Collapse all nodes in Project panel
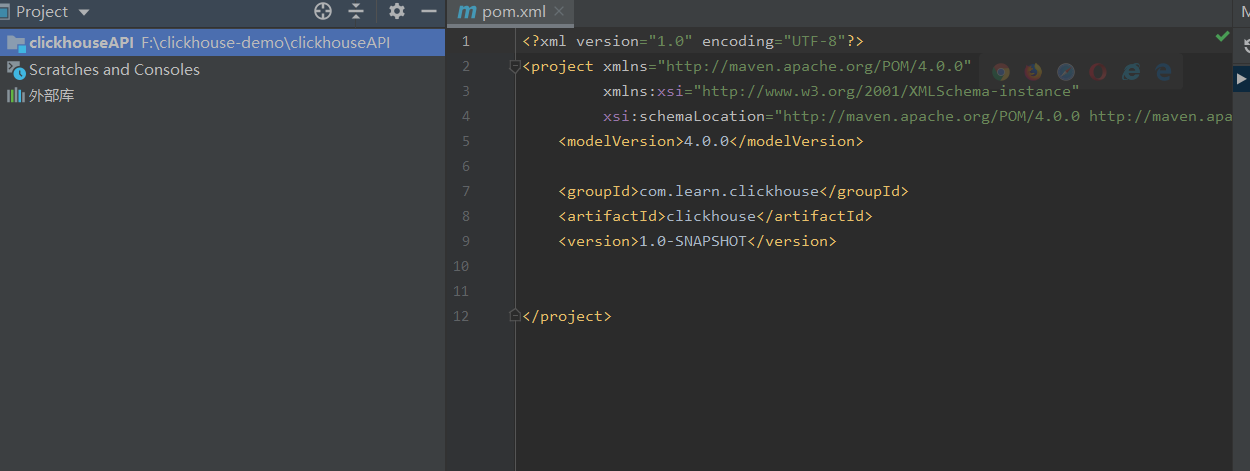The image size is (1250, 471). pos(356,11)
